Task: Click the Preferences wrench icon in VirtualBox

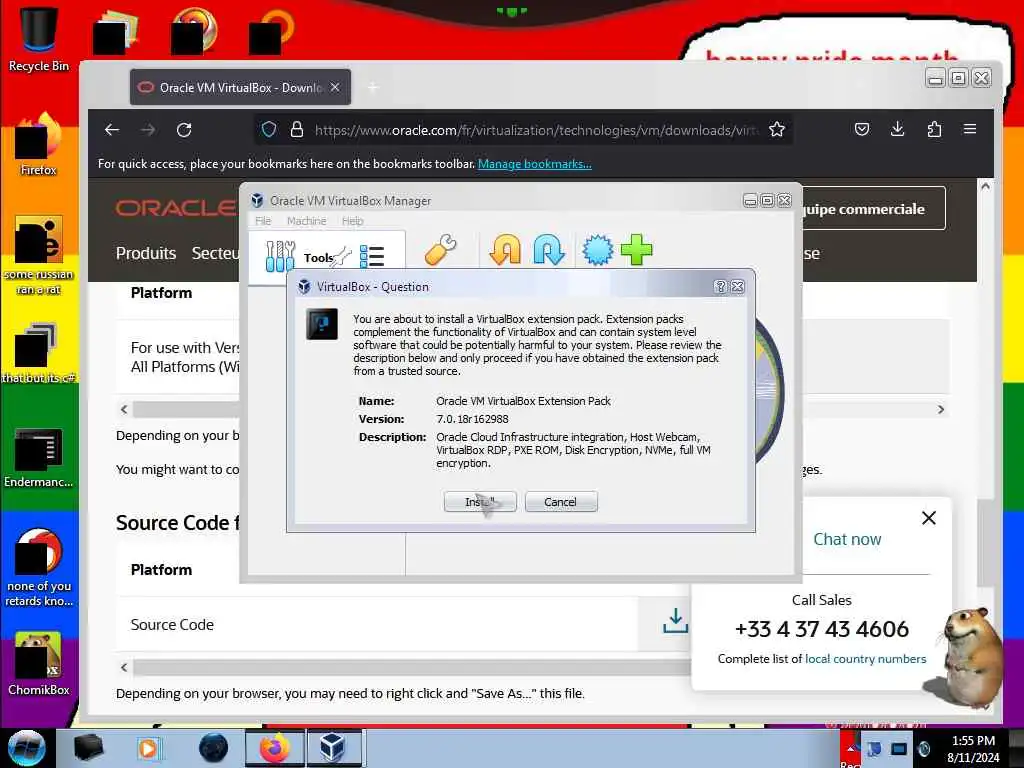Action: pyautogui.click(x=441, y=249)
